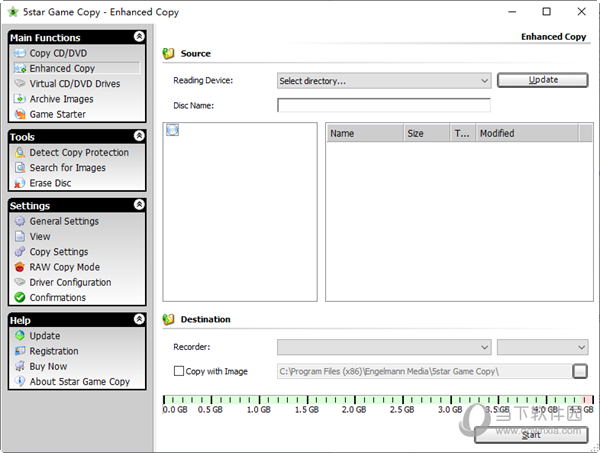
Task: Click the browse button for image path
Action: (580, 371)
